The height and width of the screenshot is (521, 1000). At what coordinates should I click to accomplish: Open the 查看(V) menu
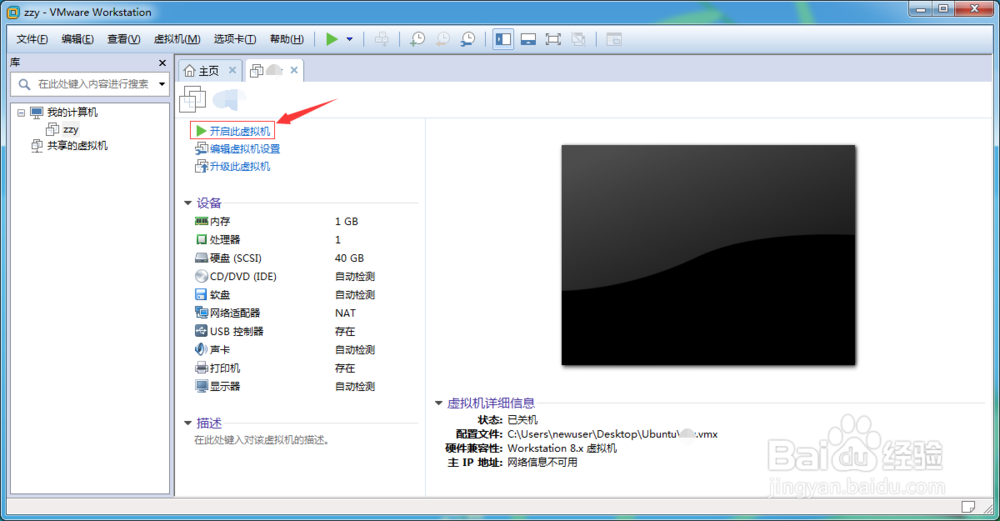tap(124, 40)
